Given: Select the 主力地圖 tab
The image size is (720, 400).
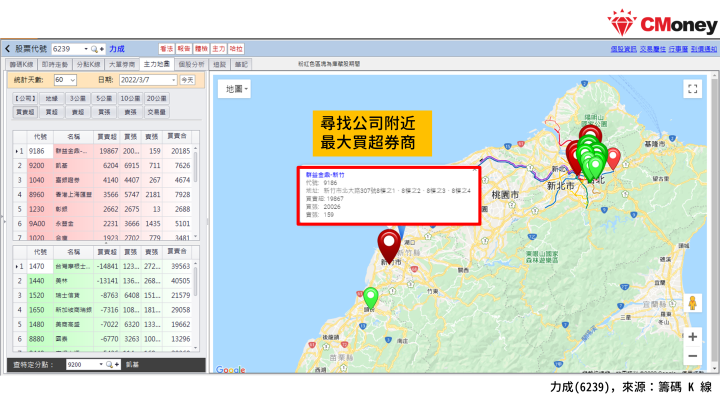Looking at the screenshot, I should [157, 64].
